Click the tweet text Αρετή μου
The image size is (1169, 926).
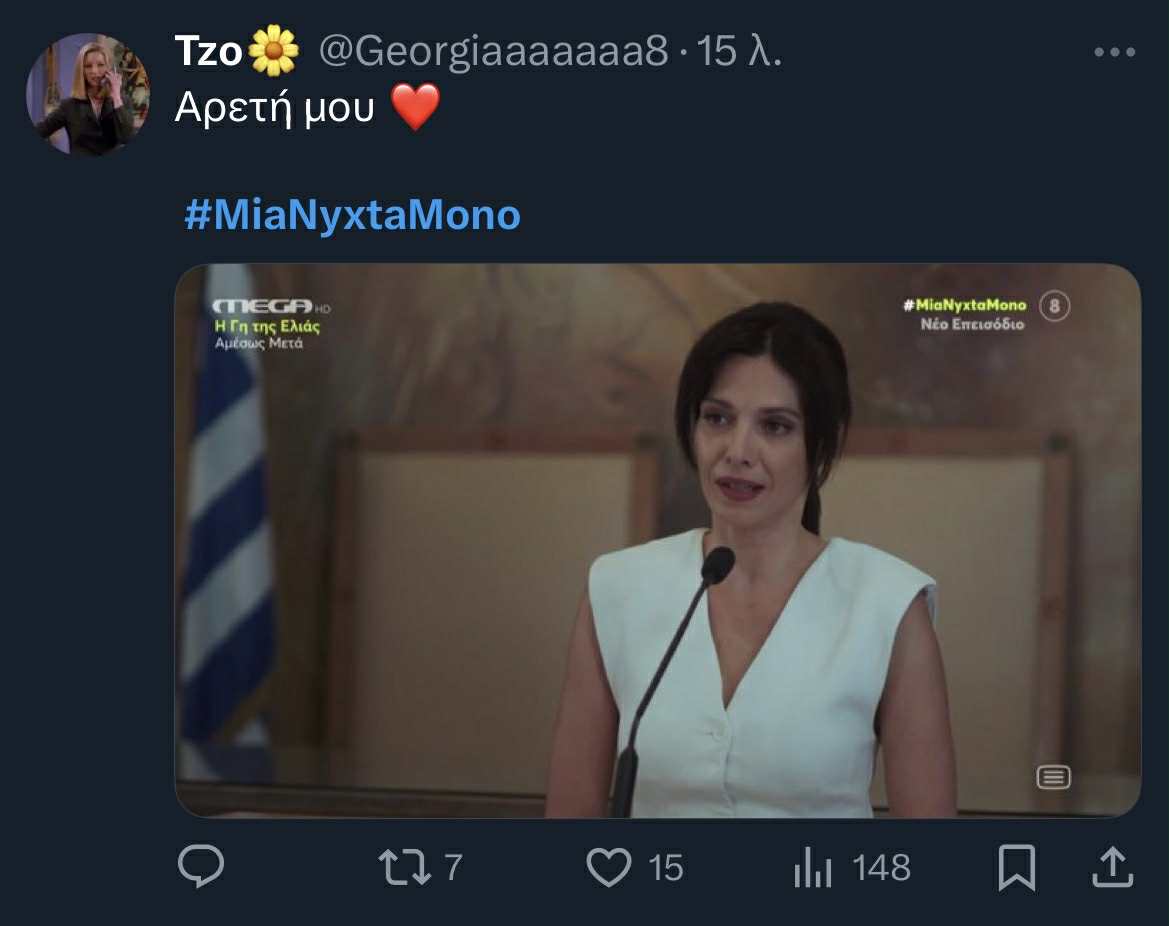275,108
